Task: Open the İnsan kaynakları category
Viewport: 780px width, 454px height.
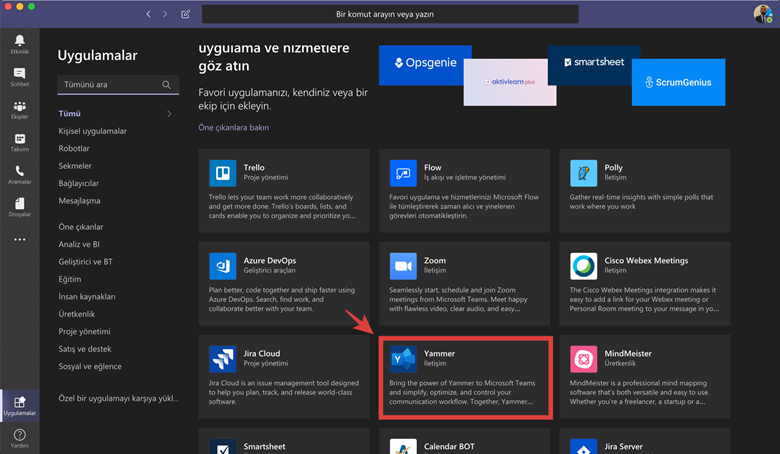Action: click(x=87, y=296)
